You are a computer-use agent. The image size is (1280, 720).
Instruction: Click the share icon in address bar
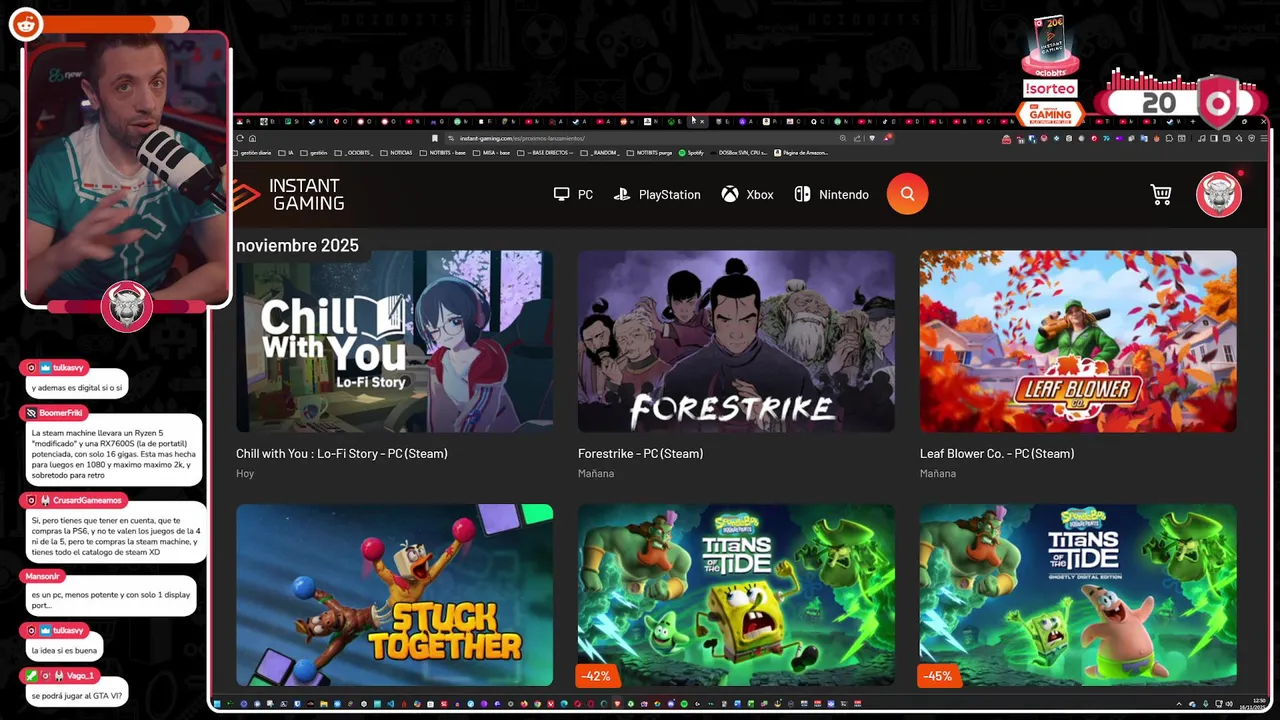coord(857,138)
